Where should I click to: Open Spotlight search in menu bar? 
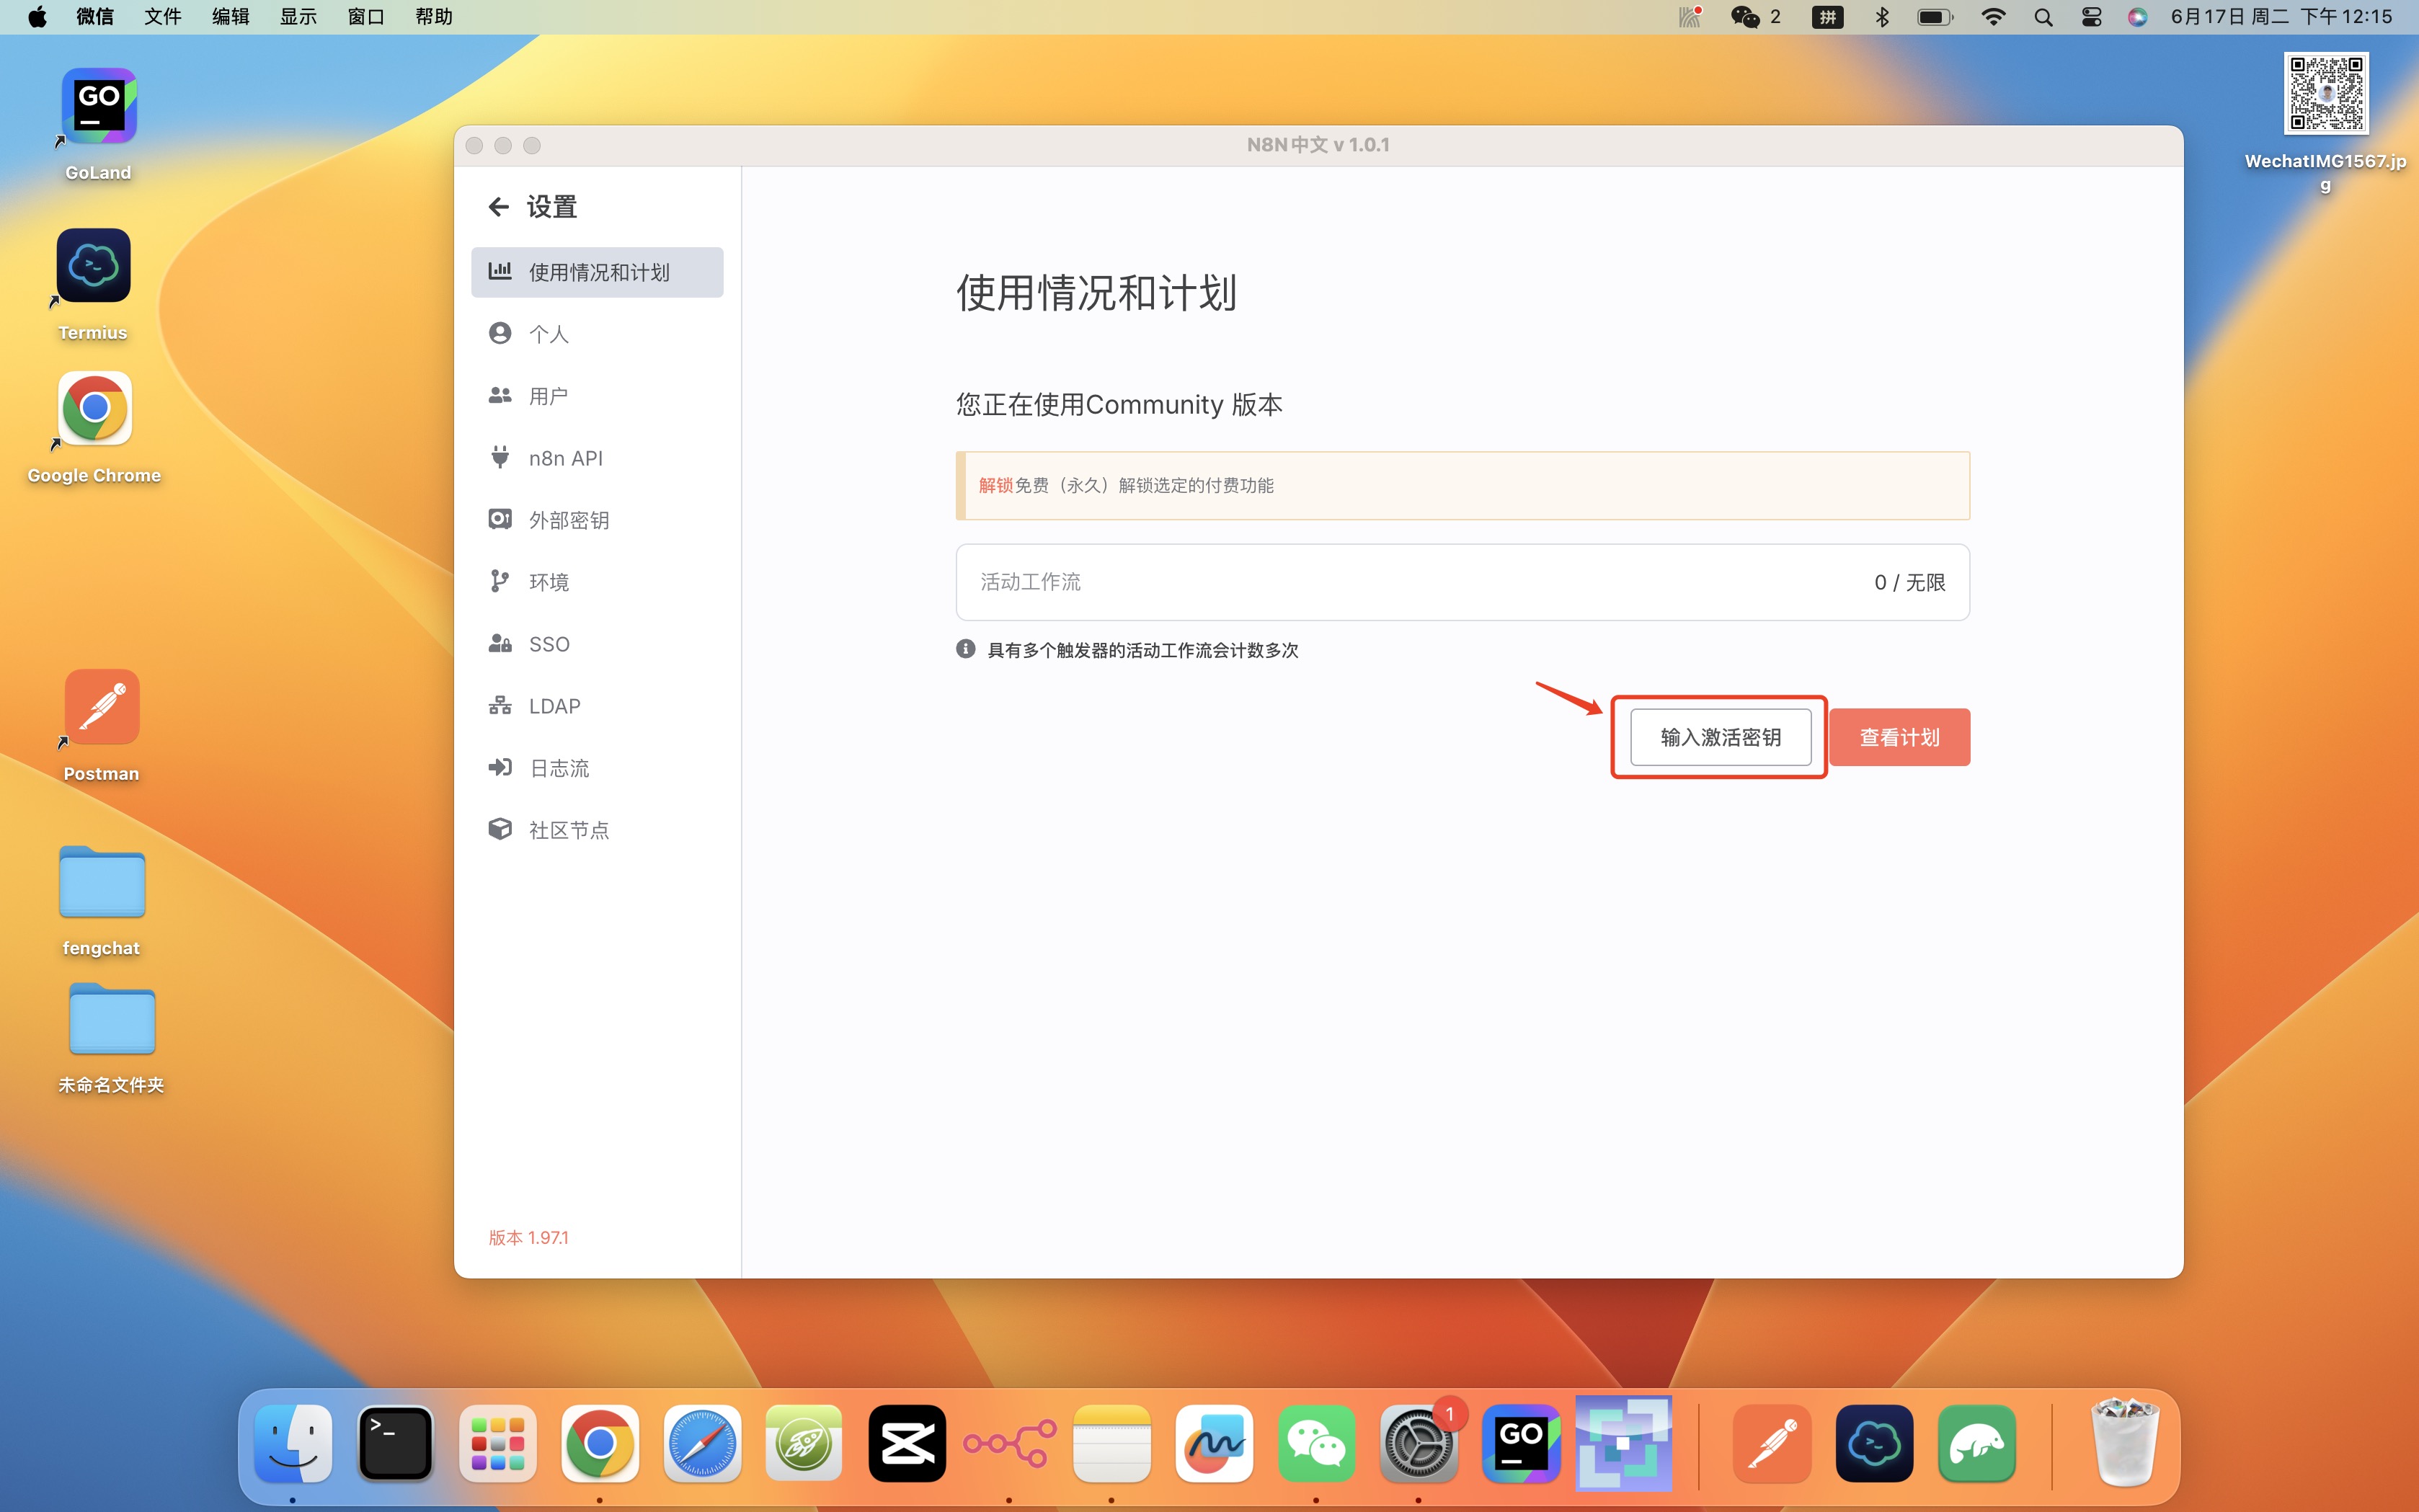click(x=2044, y=17)
